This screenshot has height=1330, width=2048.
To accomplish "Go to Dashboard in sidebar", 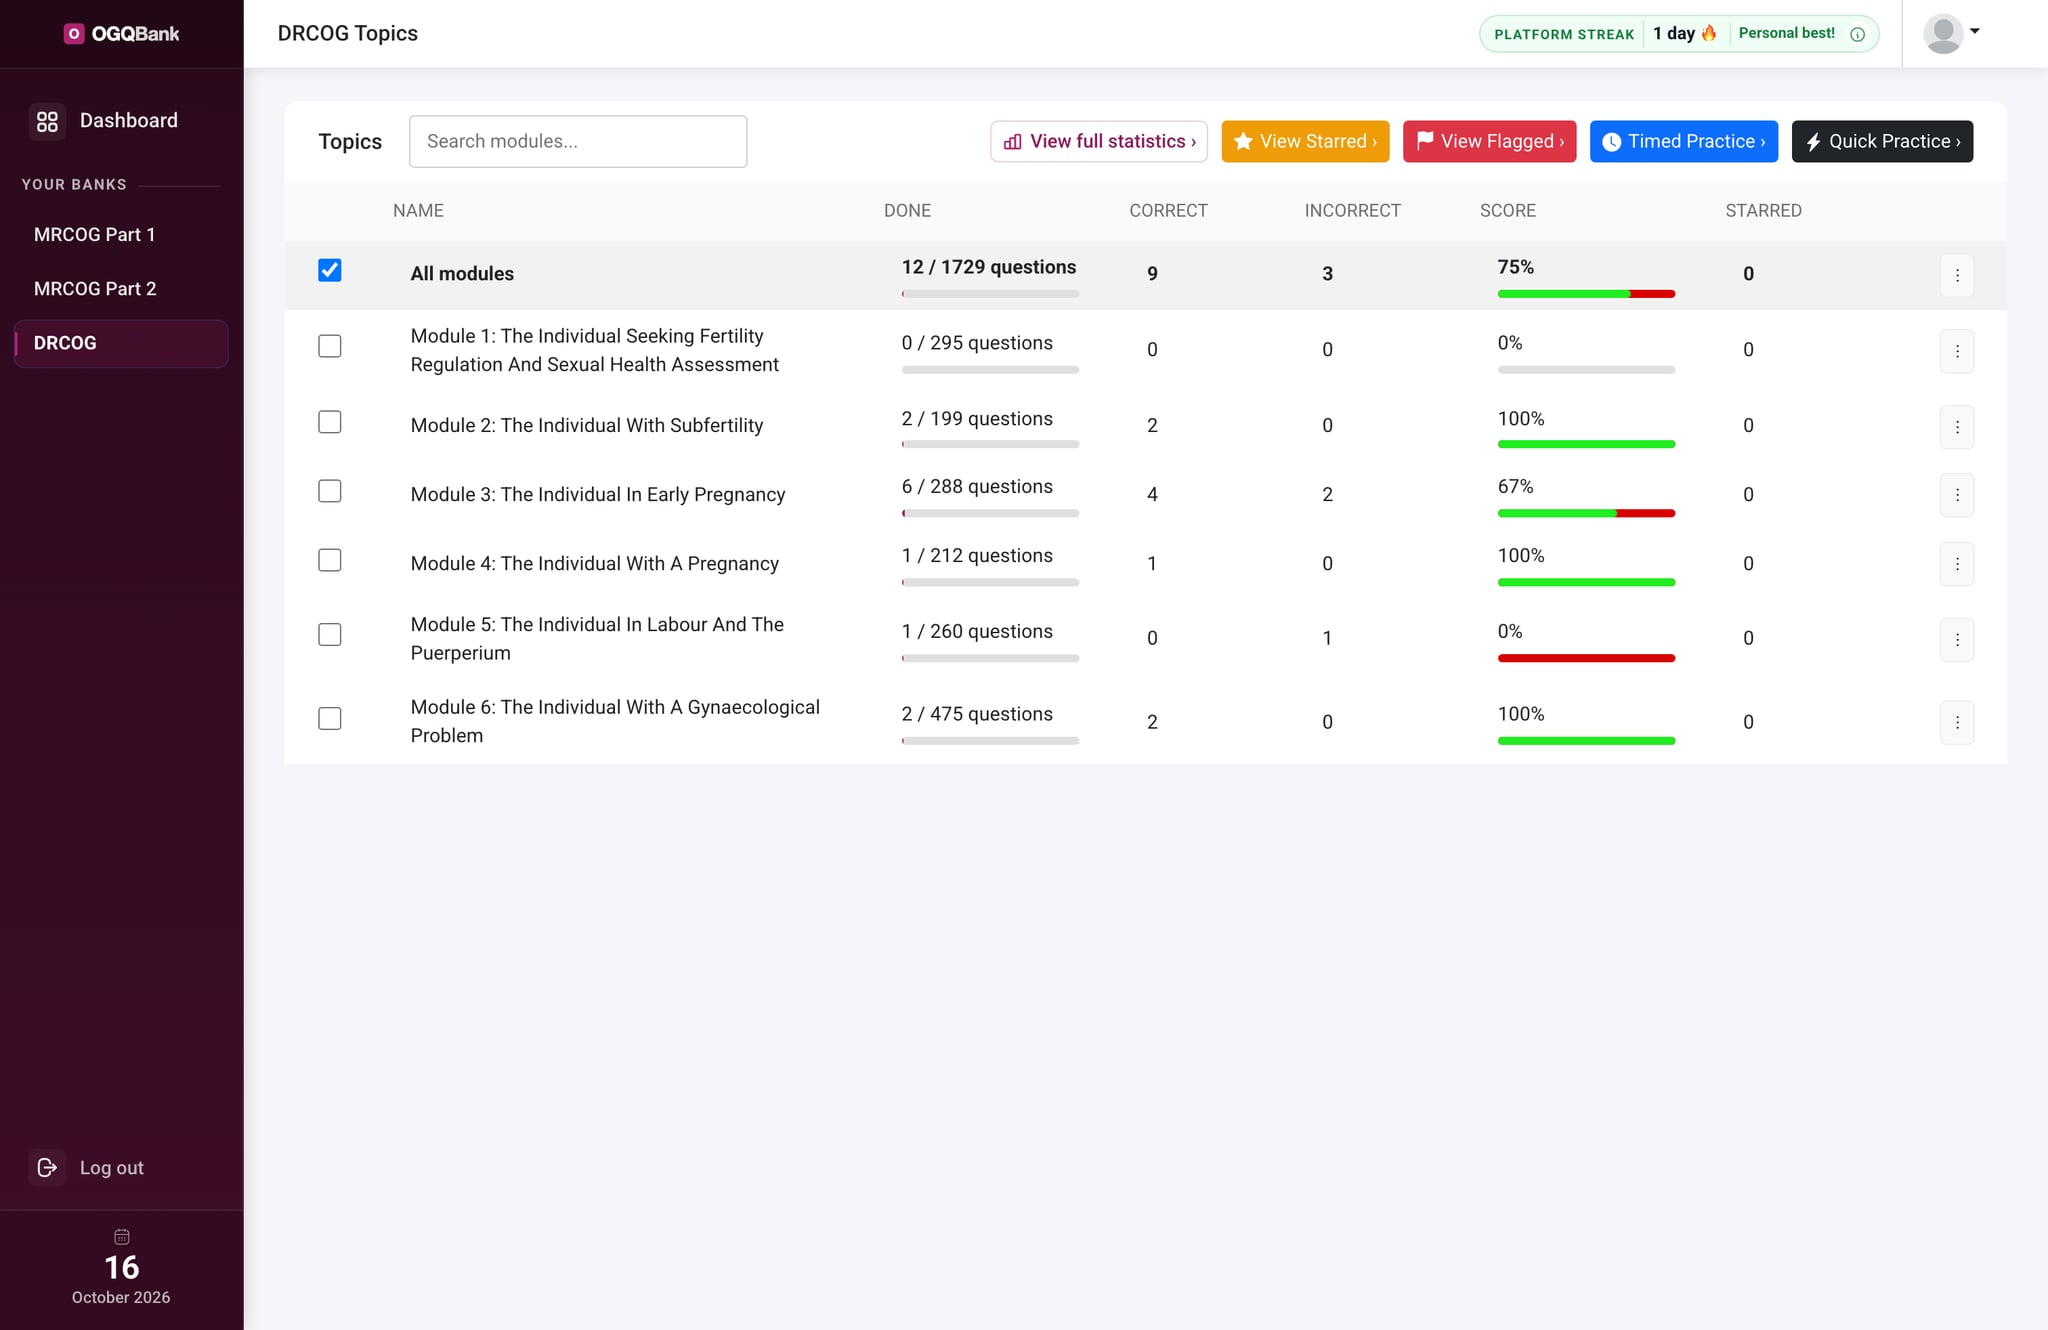I will pyautogui.click(x=121, y=121).
